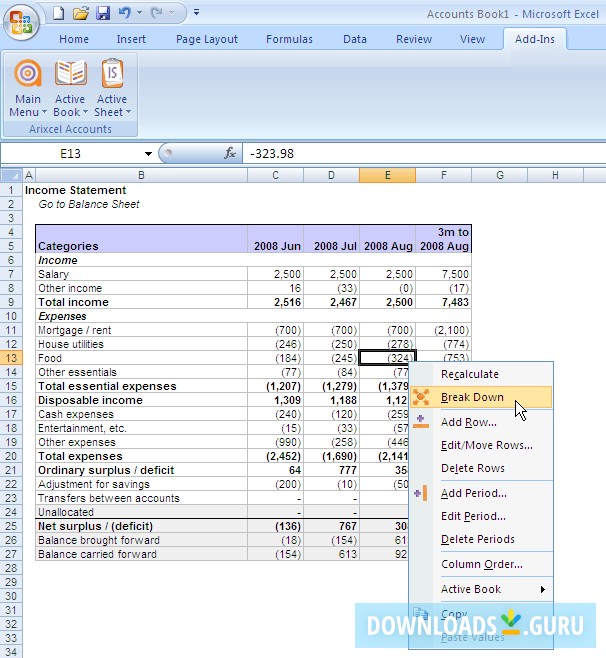Expand the Active Sheet dropdown arrow
Viewport: 606px width, 658px height.
point(128,112)
